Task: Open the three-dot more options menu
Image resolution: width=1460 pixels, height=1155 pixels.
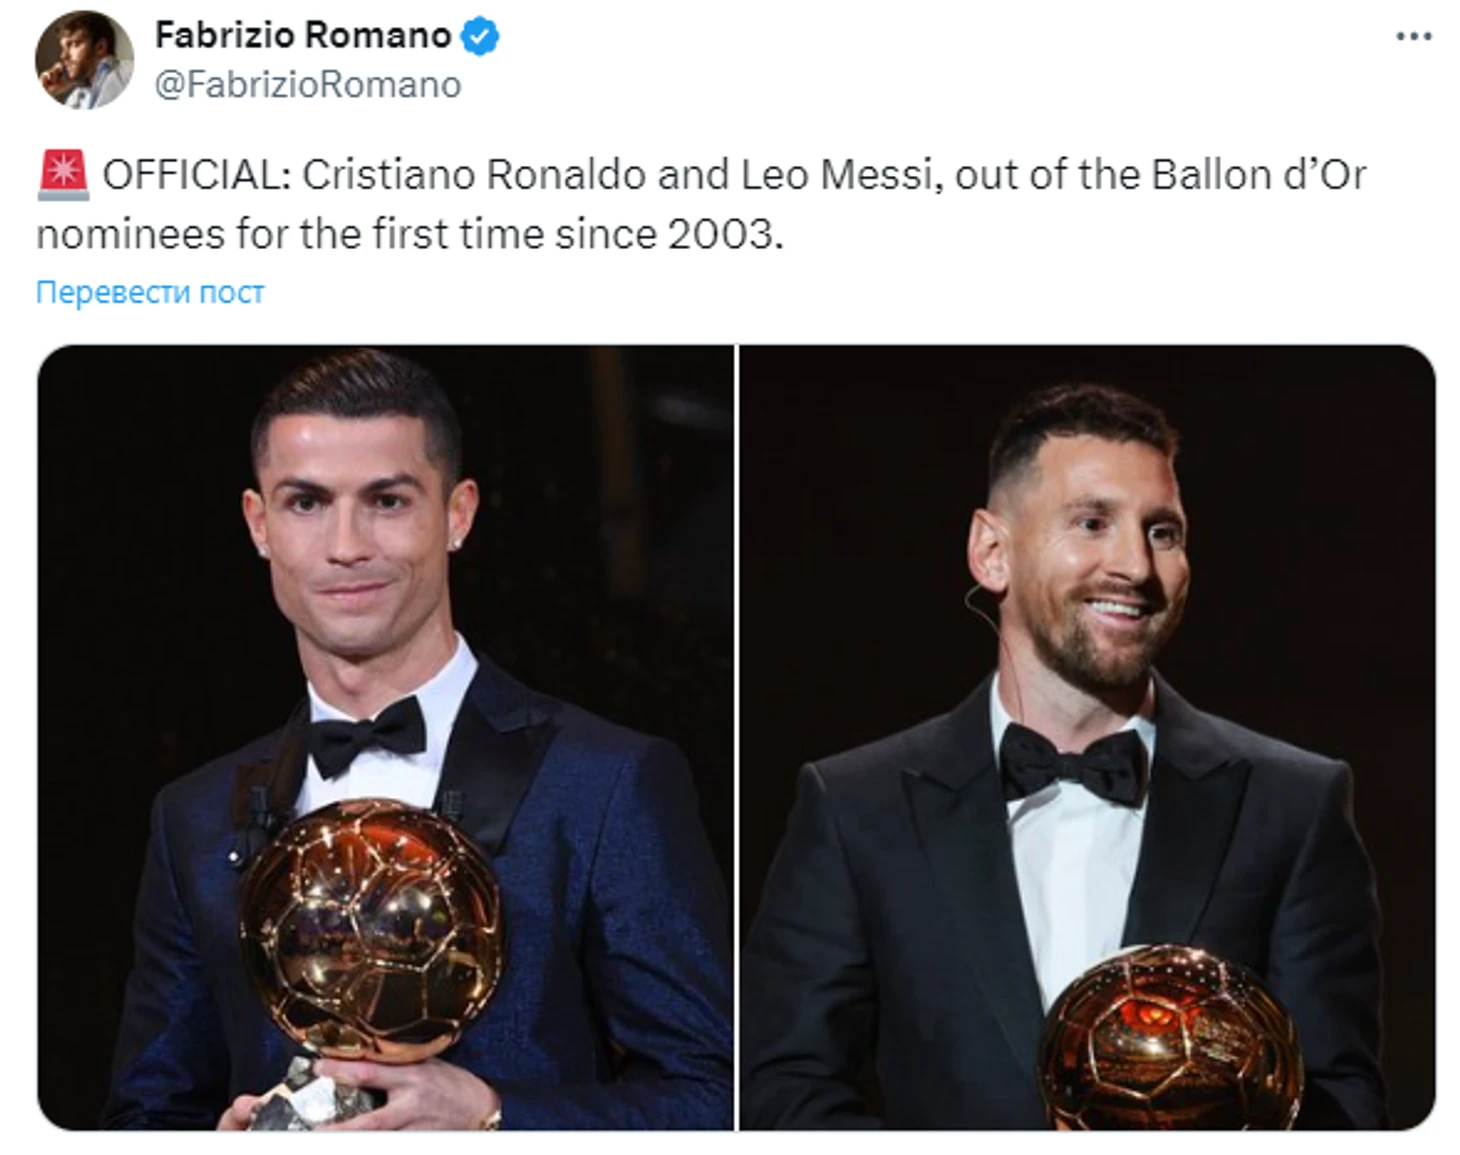Action: tap(1413, 37)
